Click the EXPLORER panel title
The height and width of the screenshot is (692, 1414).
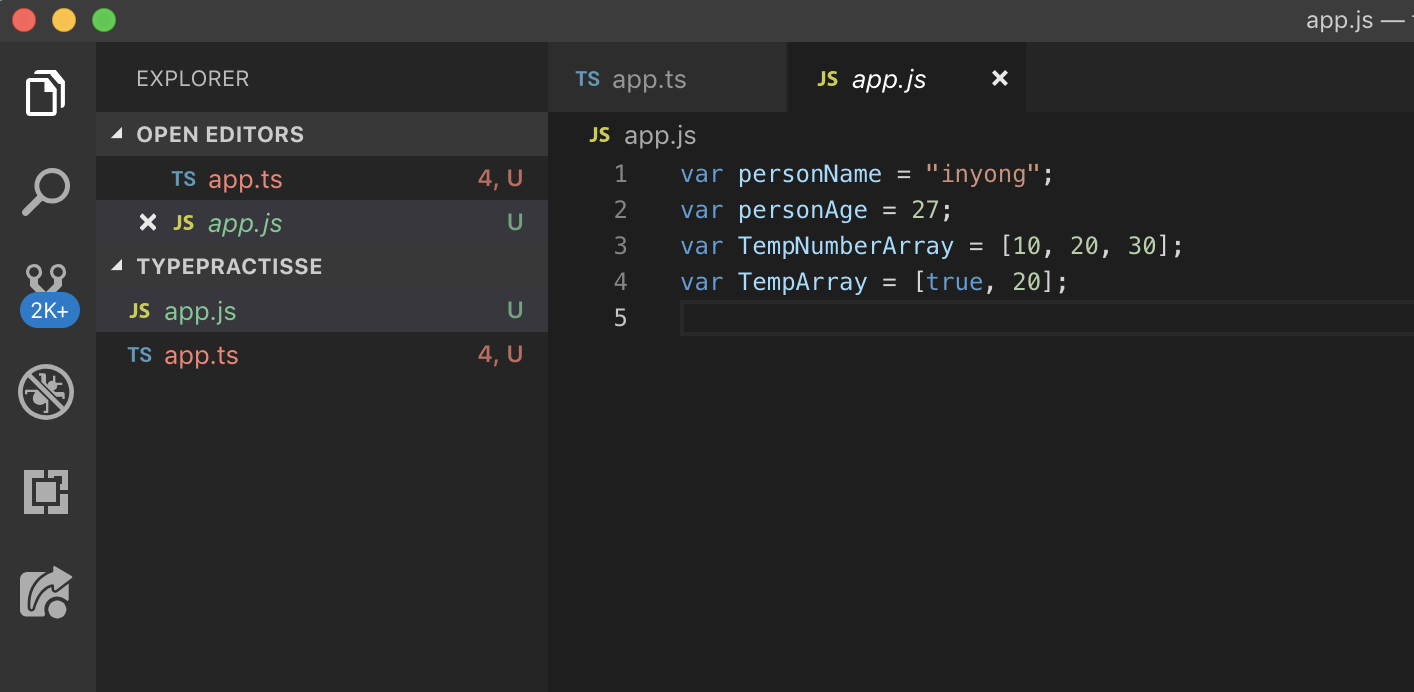193,78
